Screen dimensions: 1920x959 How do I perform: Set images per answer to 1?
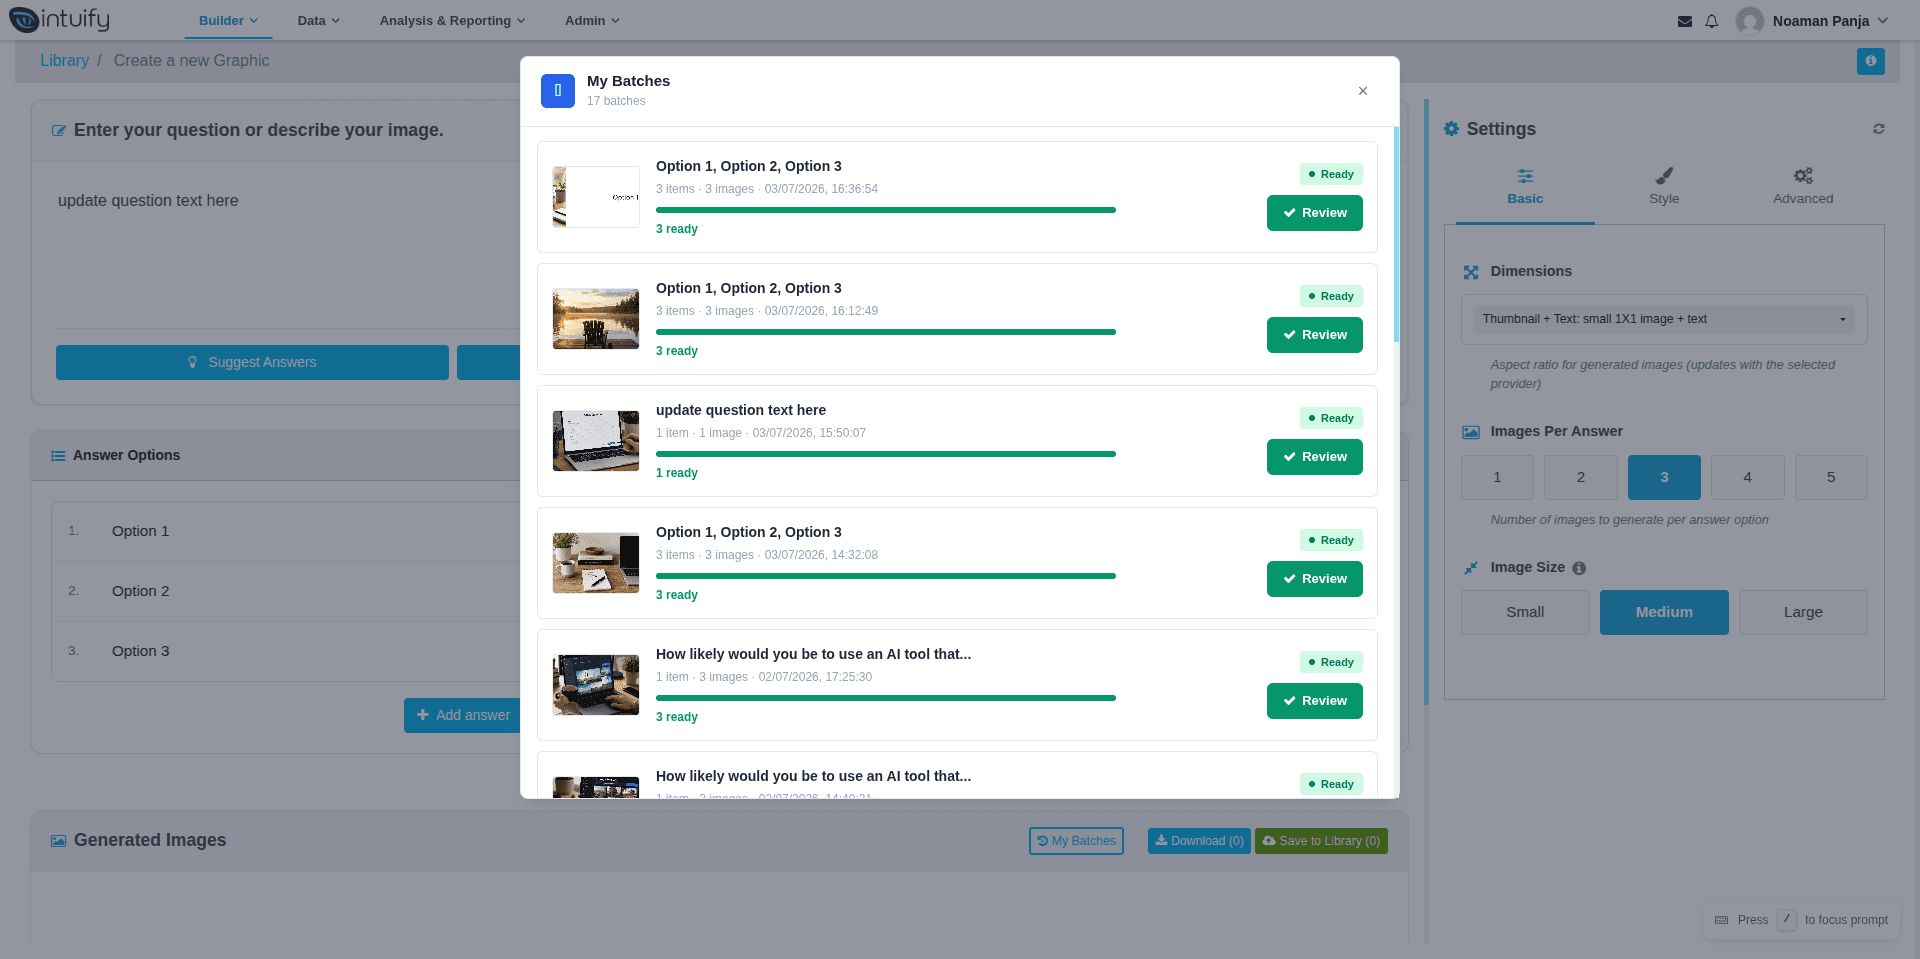1497,477
